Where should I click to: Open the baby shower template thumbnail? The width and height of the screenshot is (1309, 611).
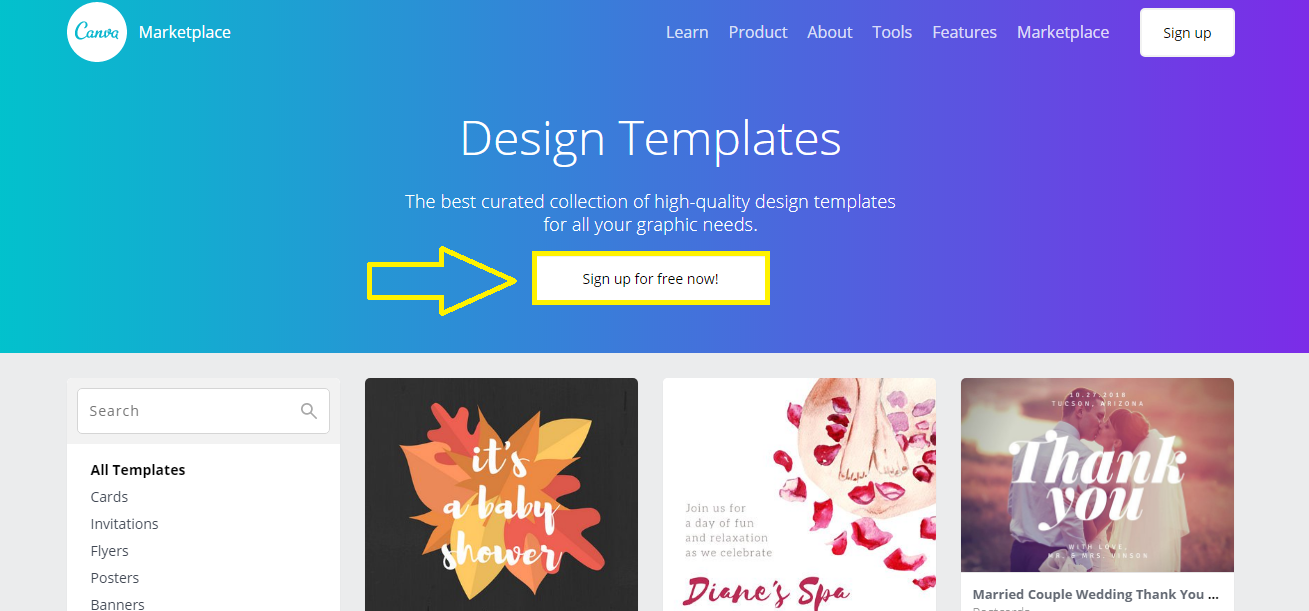click(x=501, y=494)
